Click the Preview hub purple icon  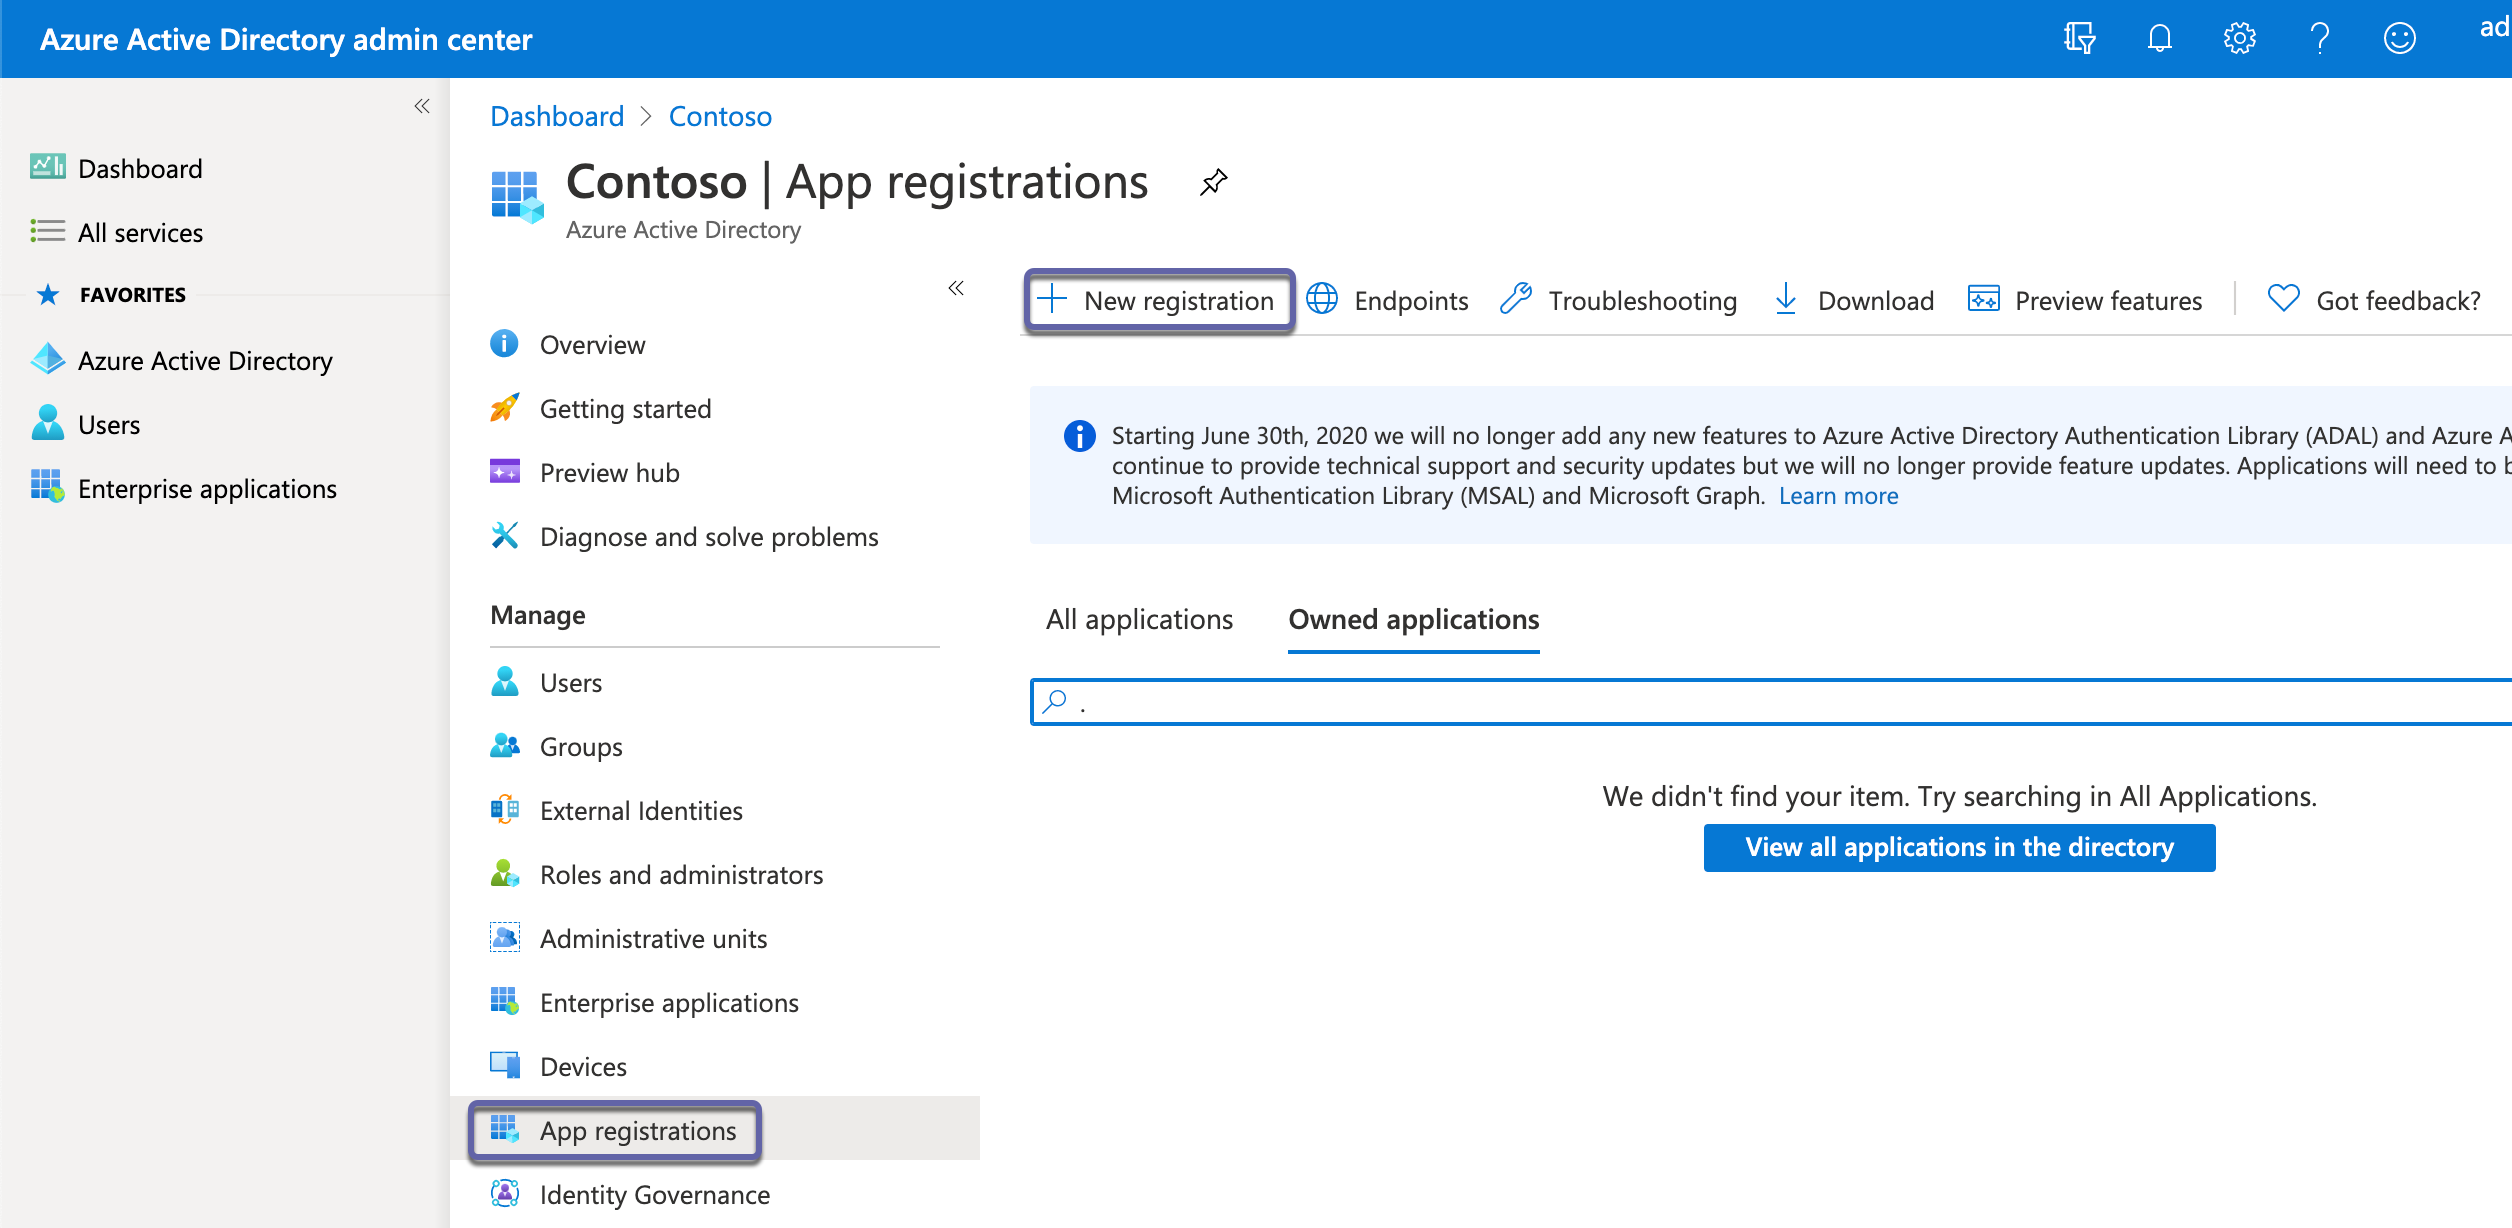tap(504, 472)
